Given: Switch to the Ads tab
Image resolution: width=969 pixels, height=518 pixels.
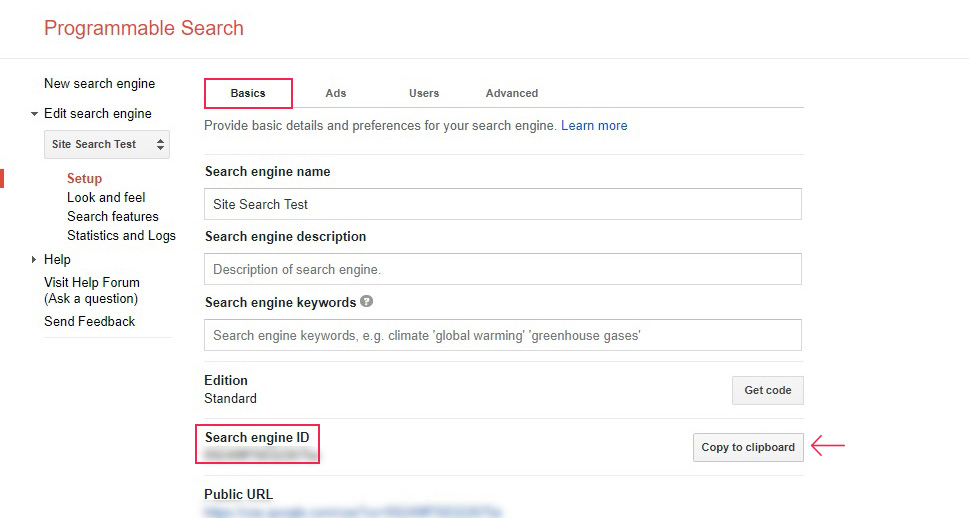Looking at the screenshot, I should pos(336,93).
